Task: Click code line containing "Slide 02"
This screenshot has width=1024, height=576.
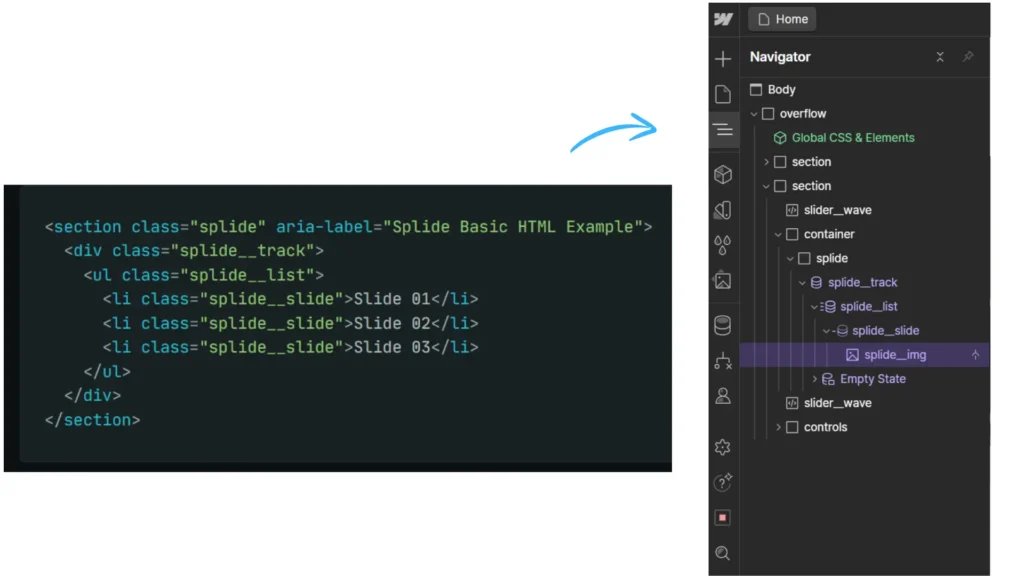Action: 291,323
